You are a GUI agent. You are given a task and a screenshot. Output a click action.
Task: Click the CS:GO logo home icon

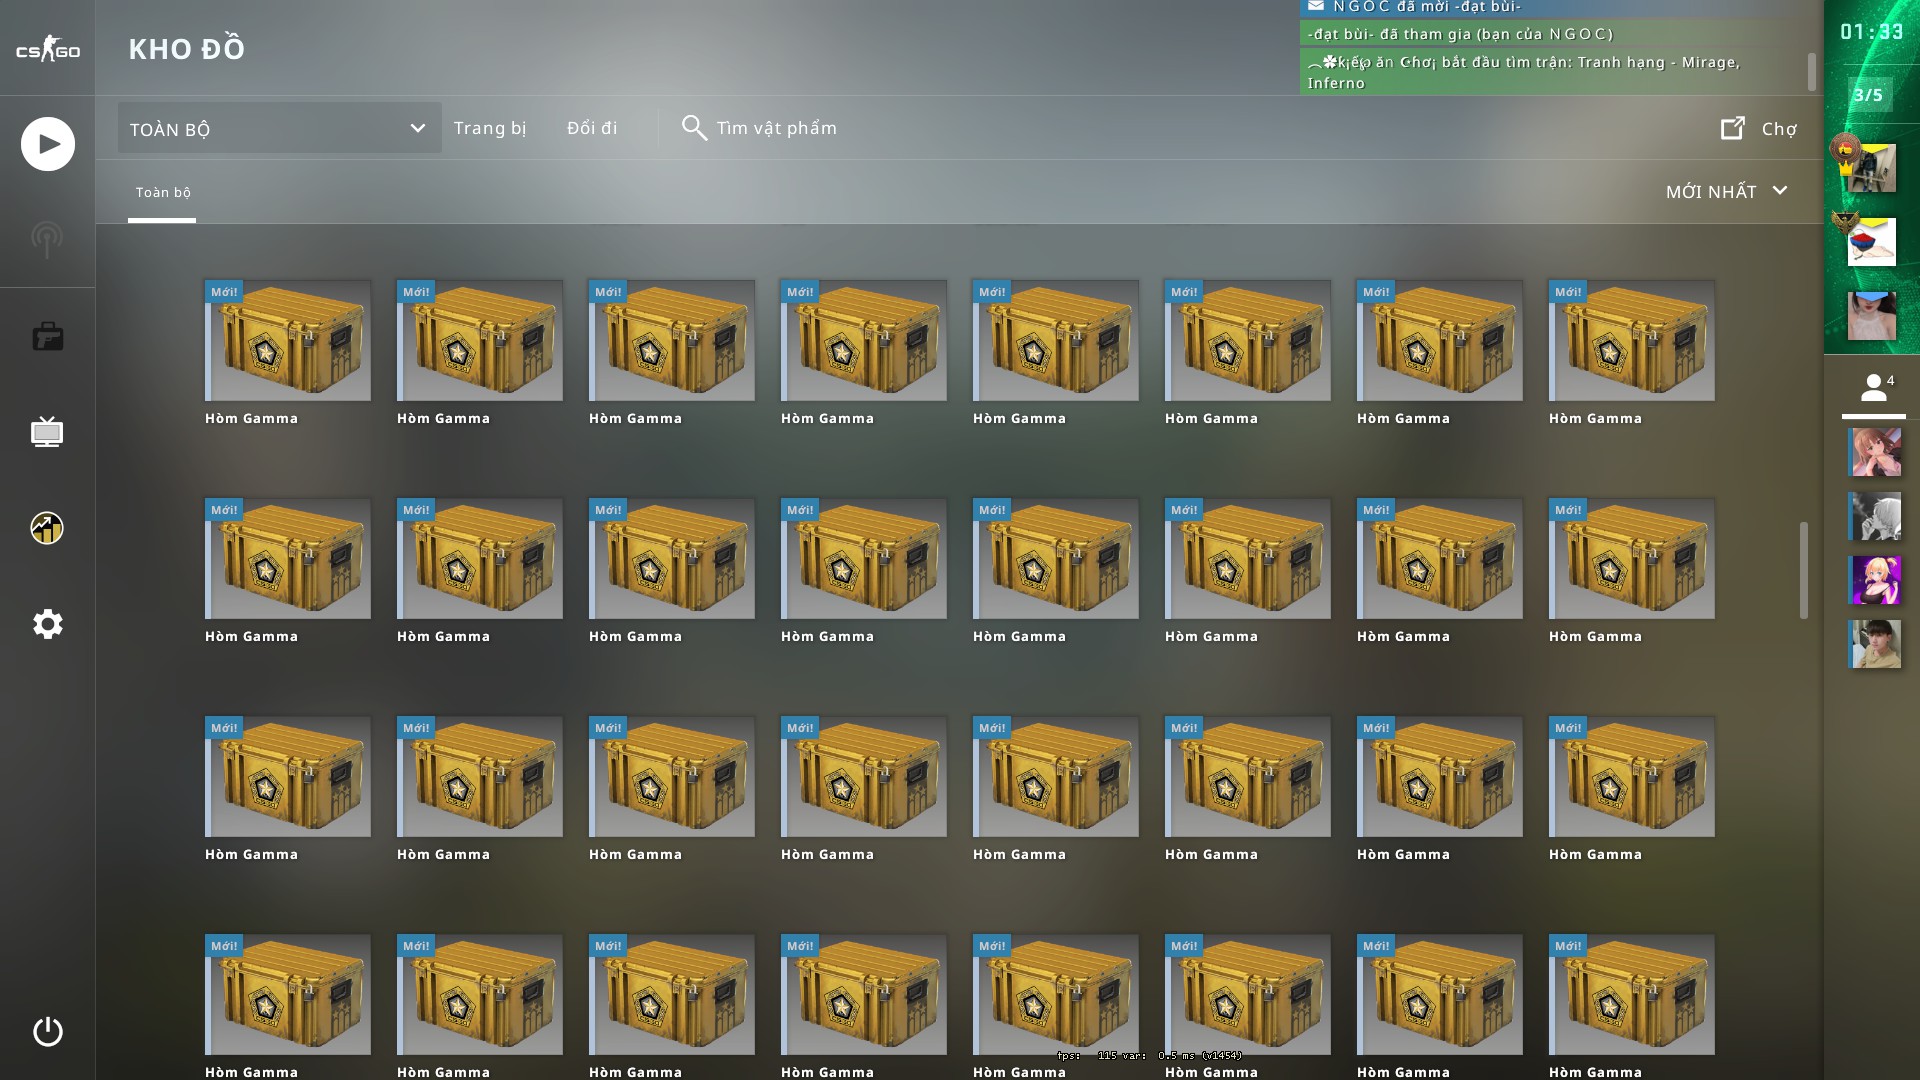(x=47, y=49)
